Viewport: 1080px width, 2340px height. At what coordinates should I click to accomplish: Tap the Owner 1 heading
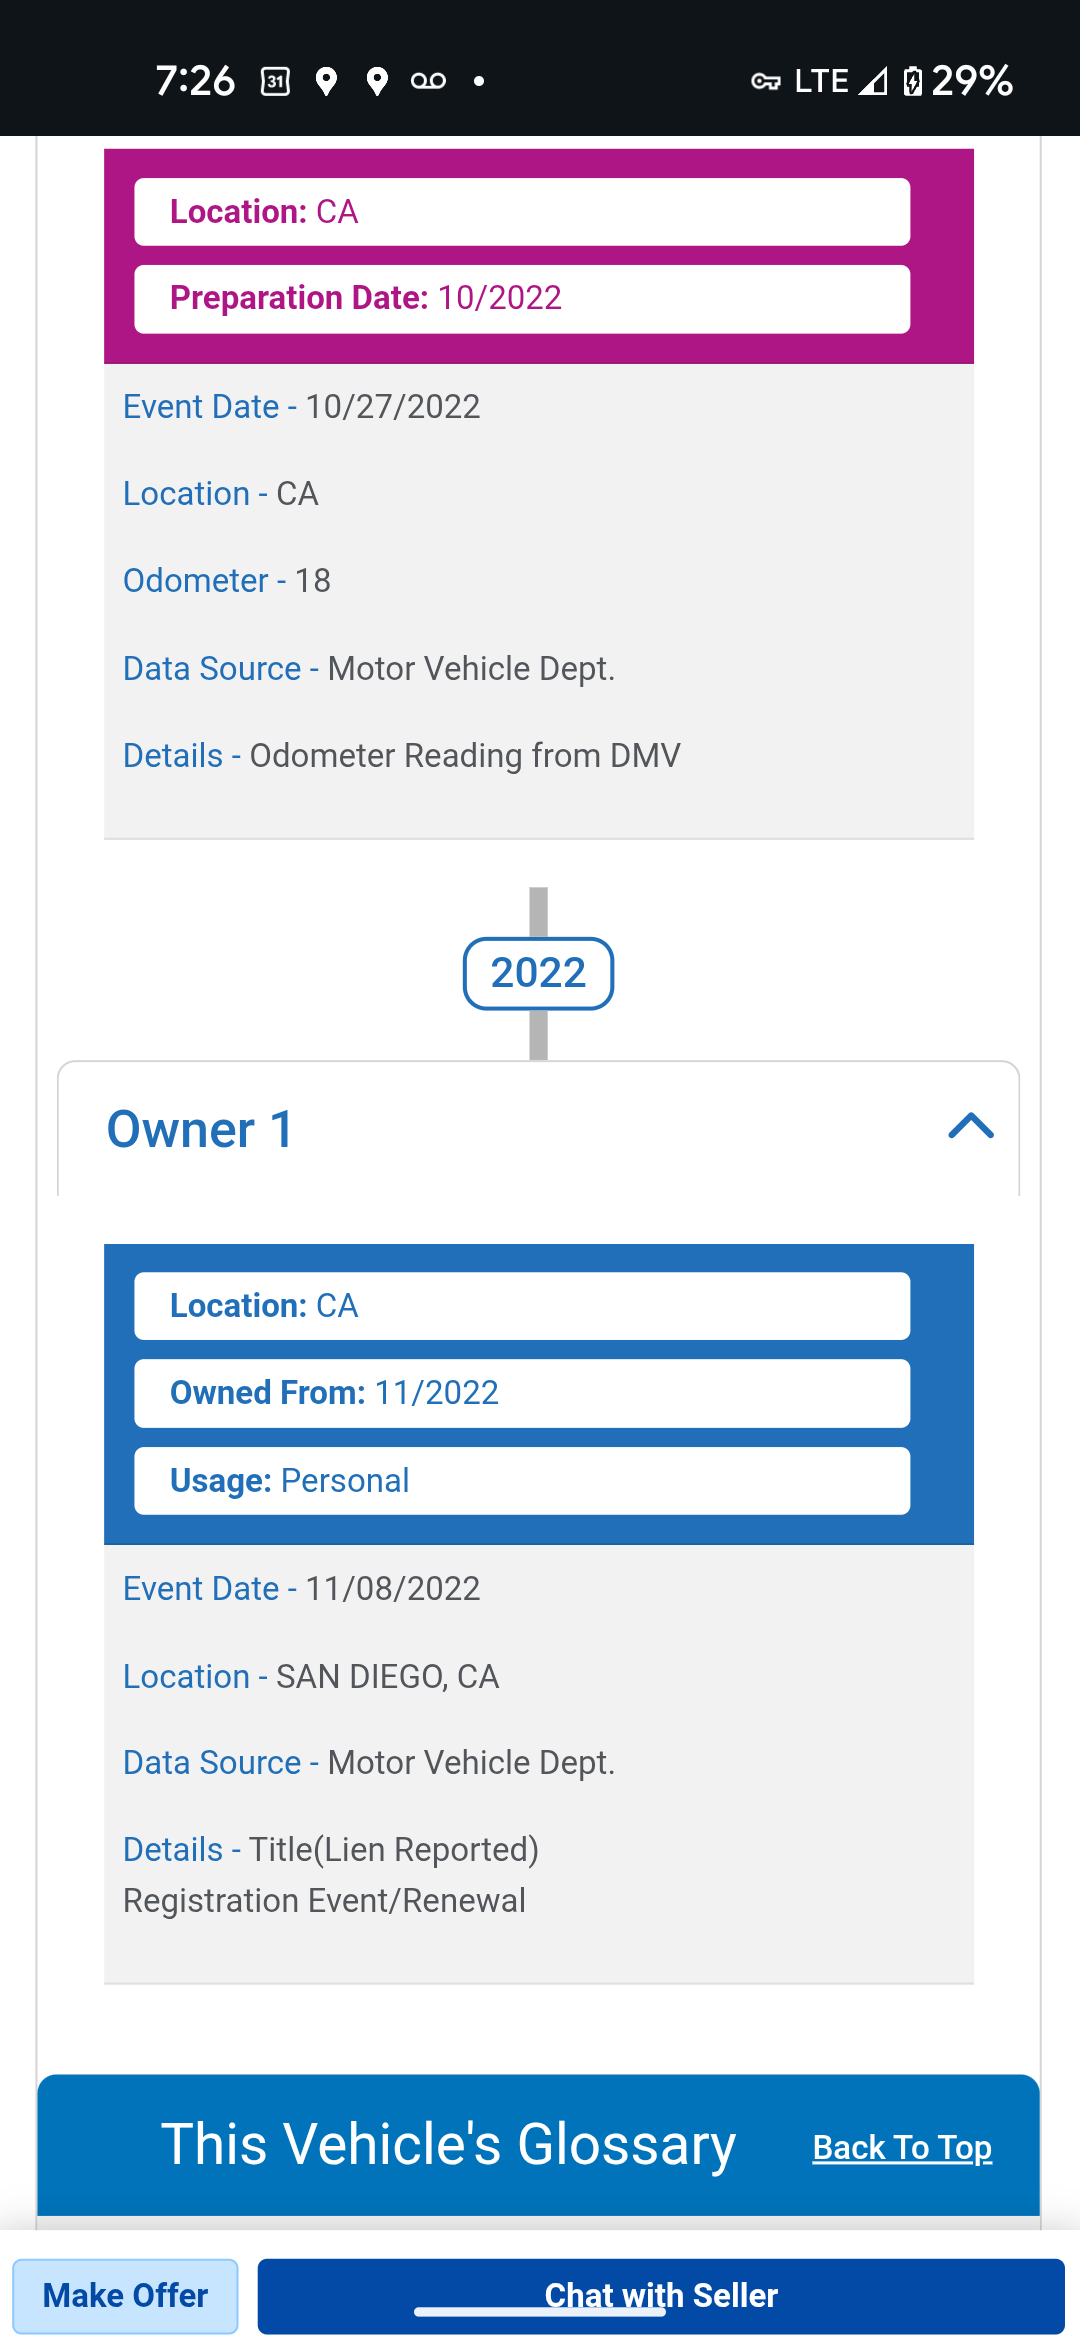click(x=200, y=1130)
